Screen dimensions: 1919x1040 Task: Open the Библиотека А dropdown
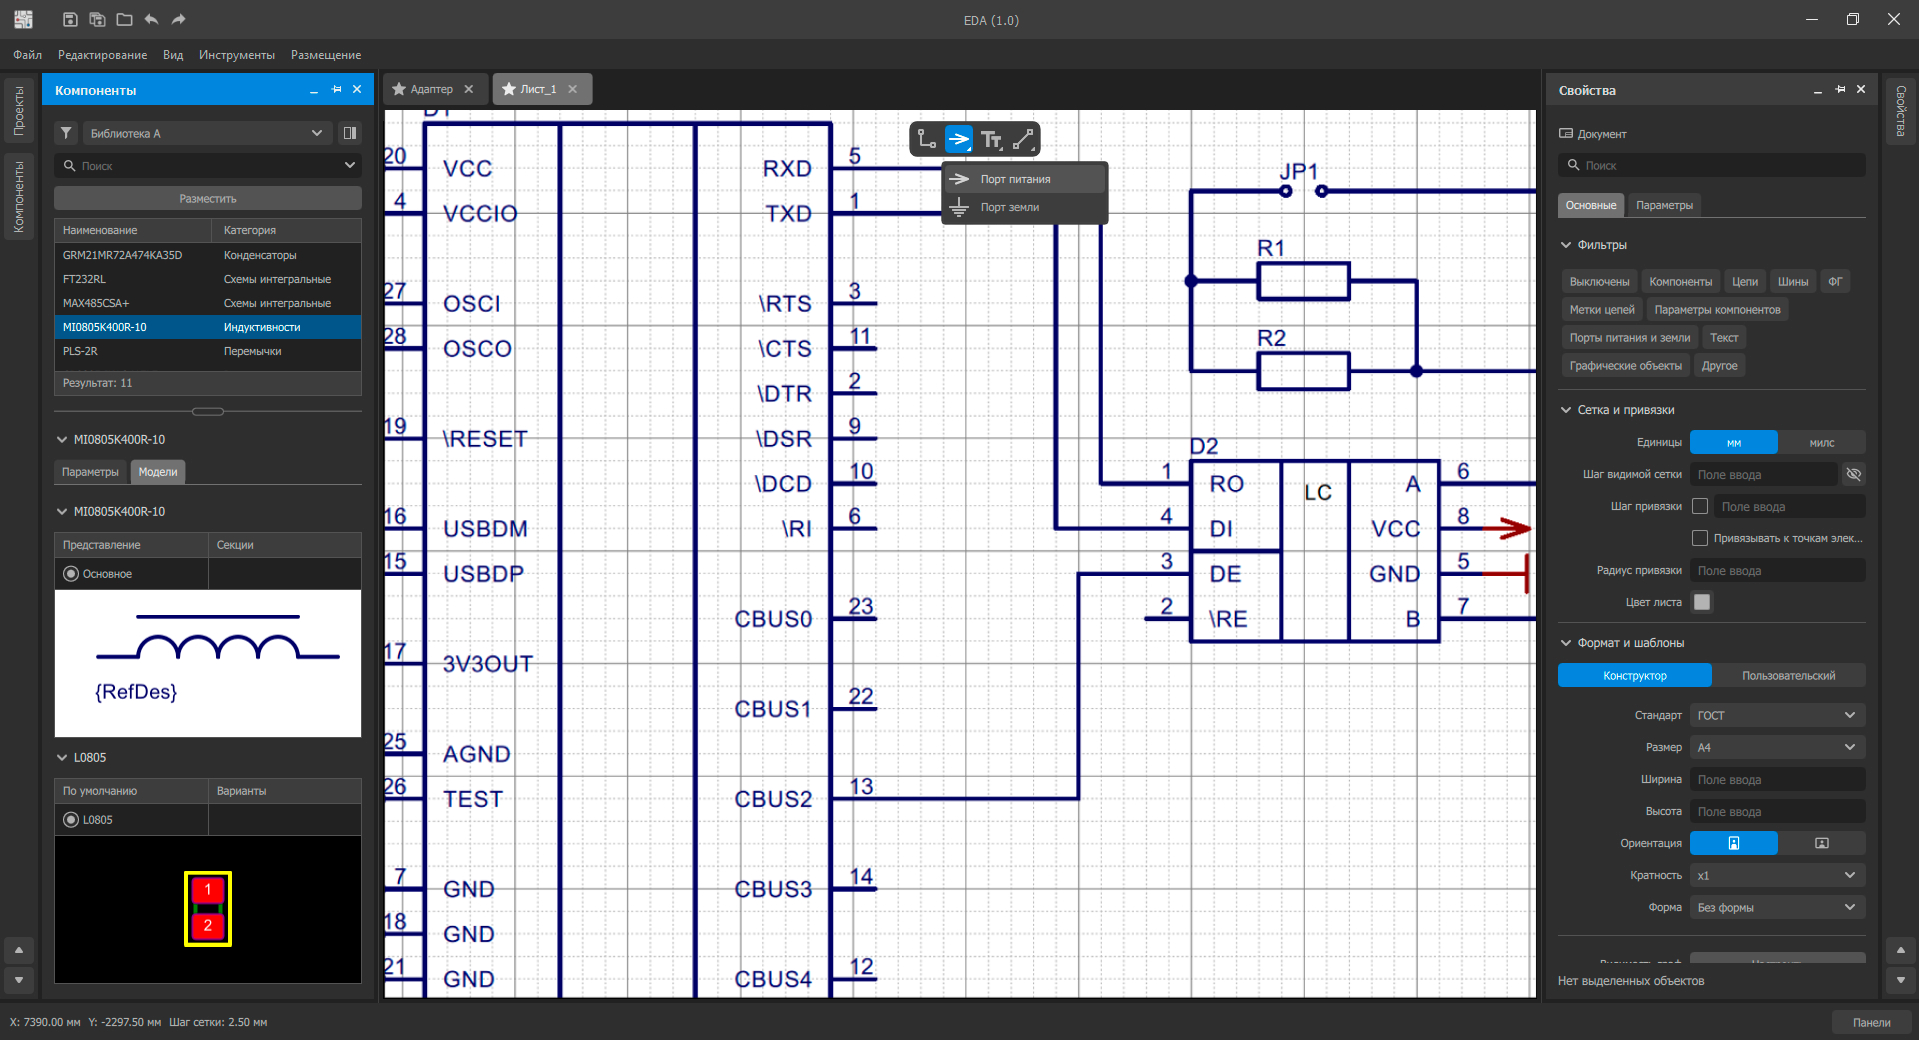(x=207, y=133)
